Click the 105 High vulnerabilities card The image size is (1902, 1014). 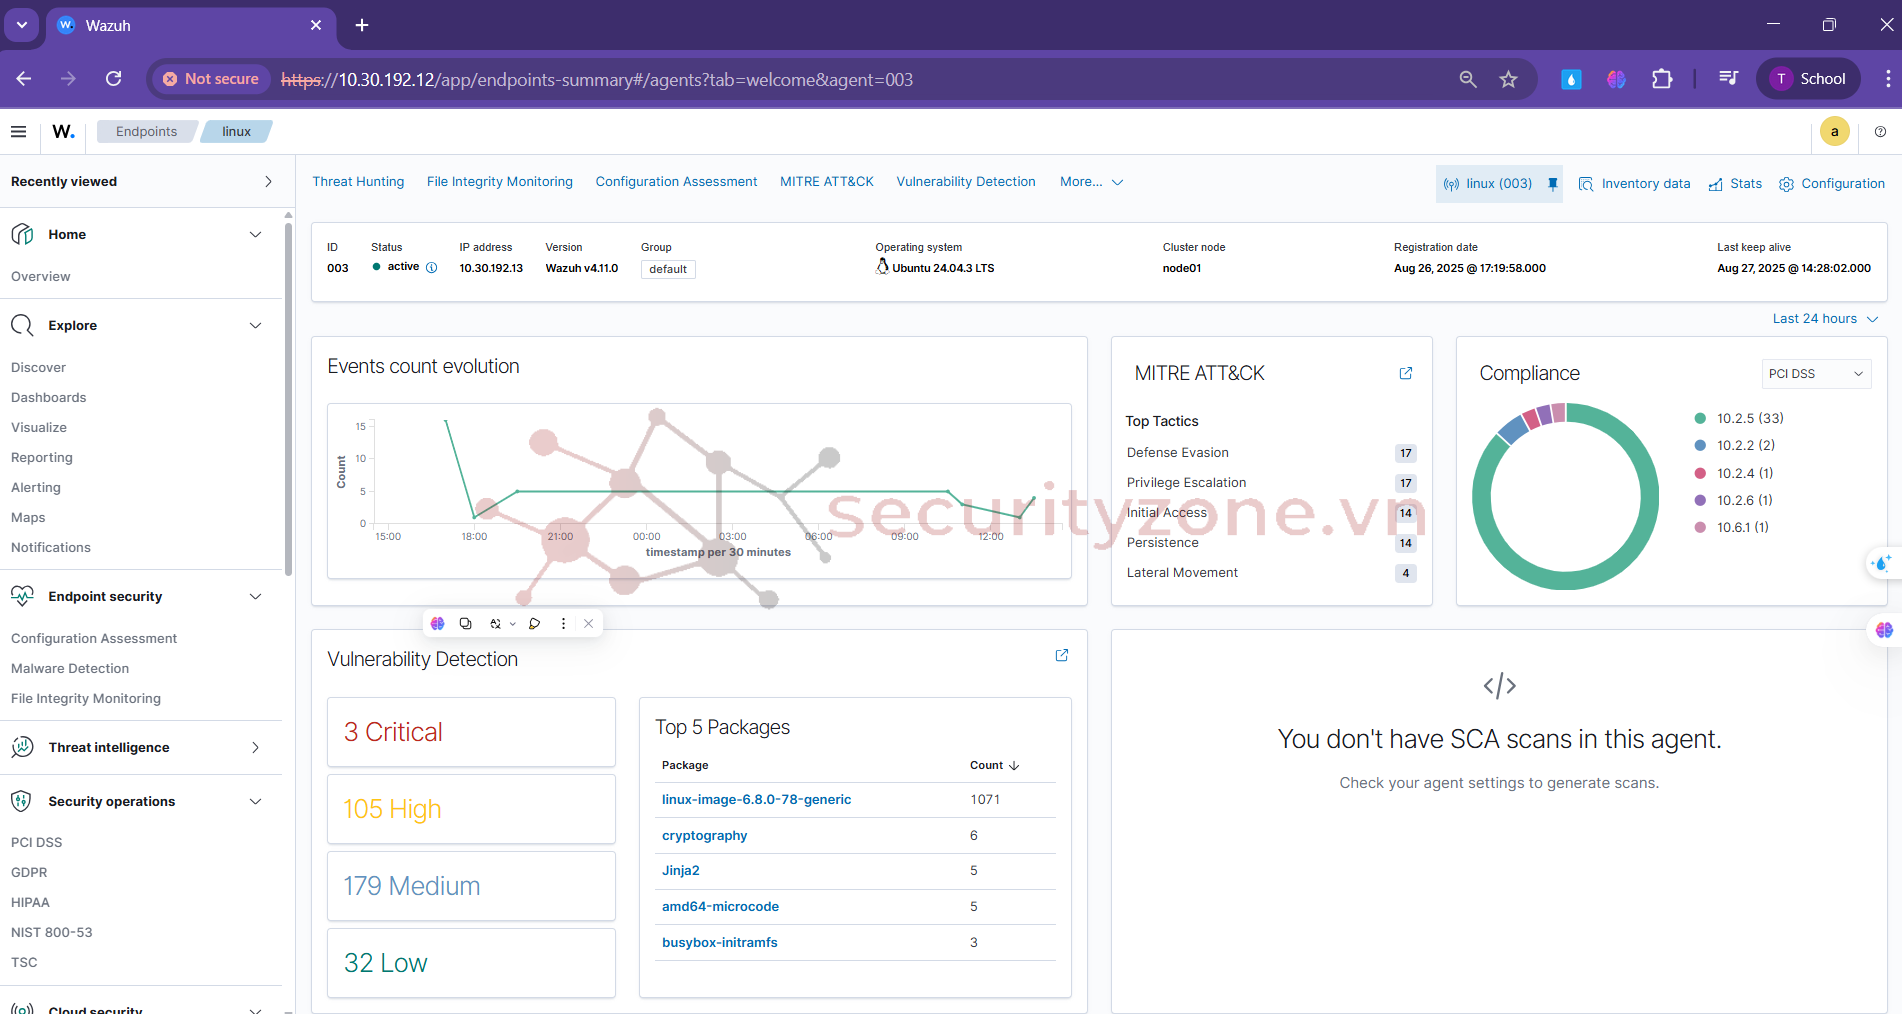point(471,809)
